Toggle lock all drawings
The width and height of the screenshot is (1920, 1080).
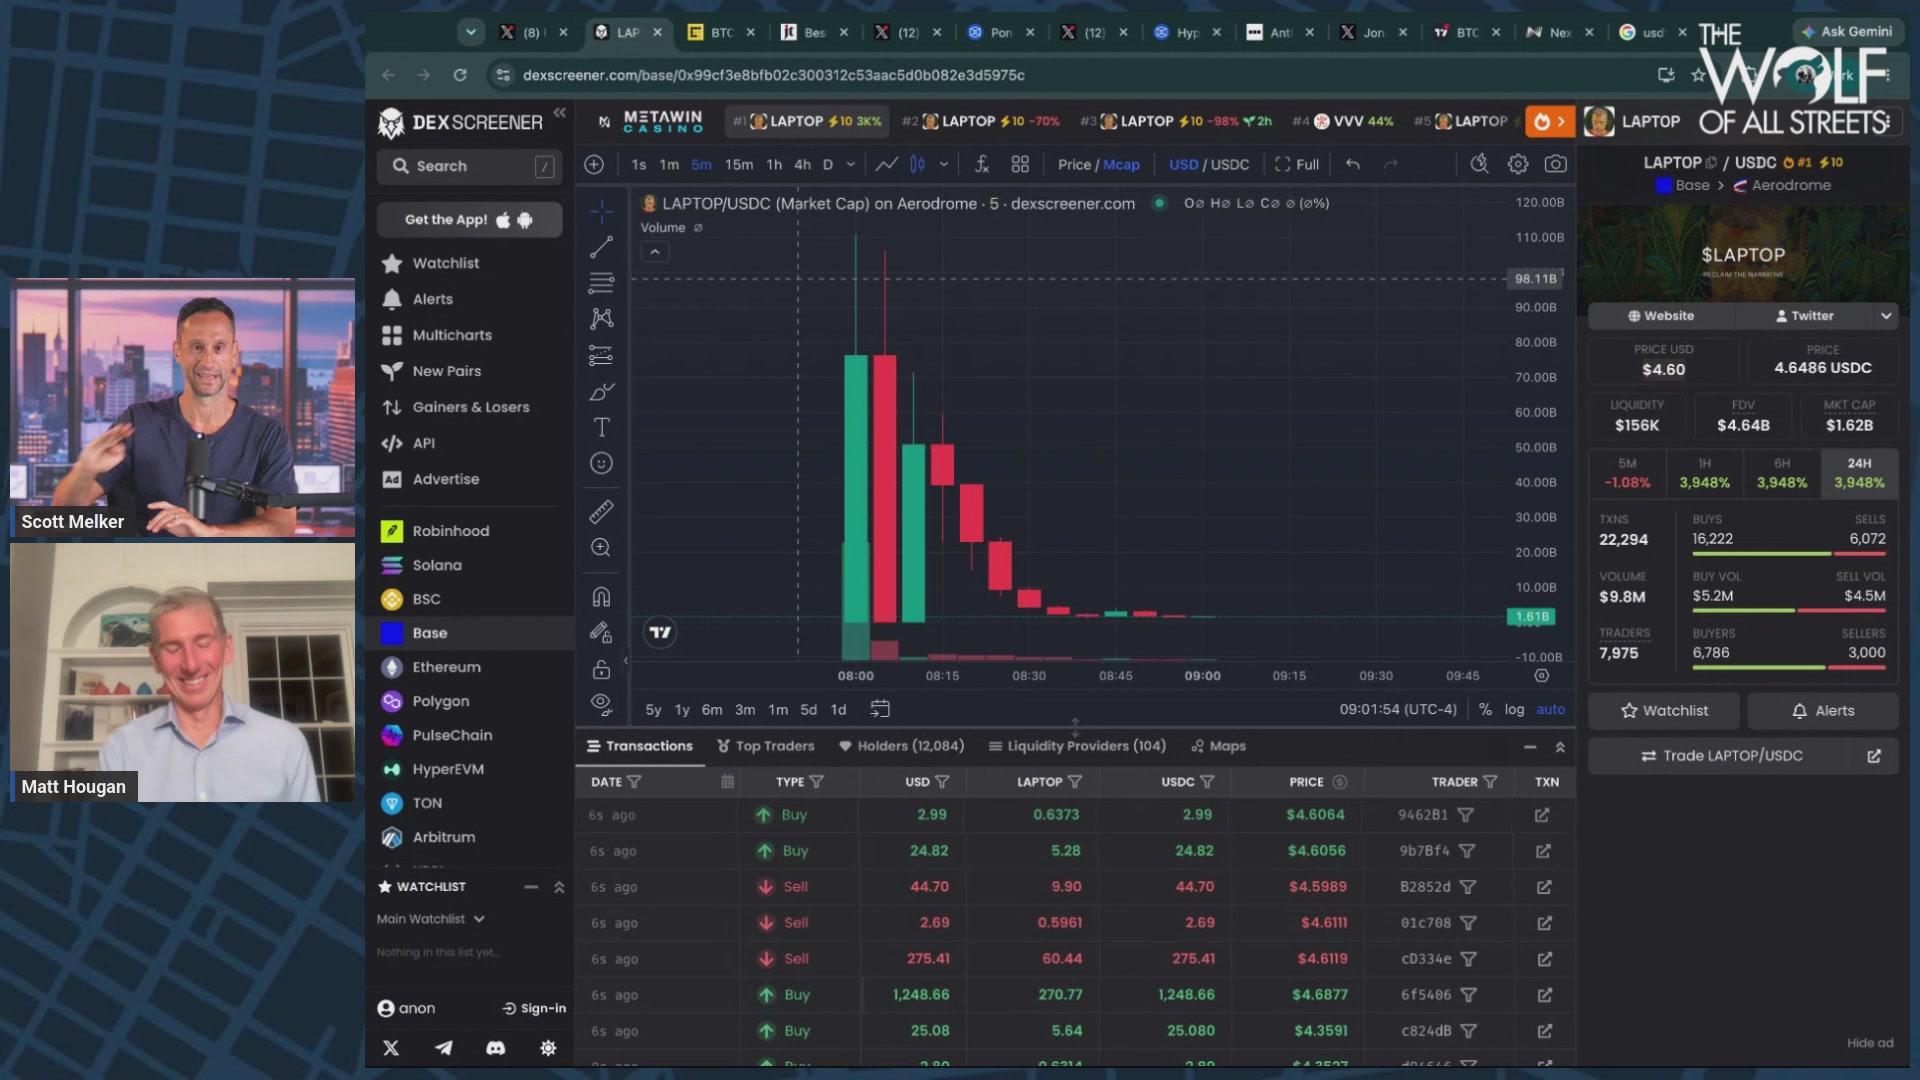coord(601,669)
